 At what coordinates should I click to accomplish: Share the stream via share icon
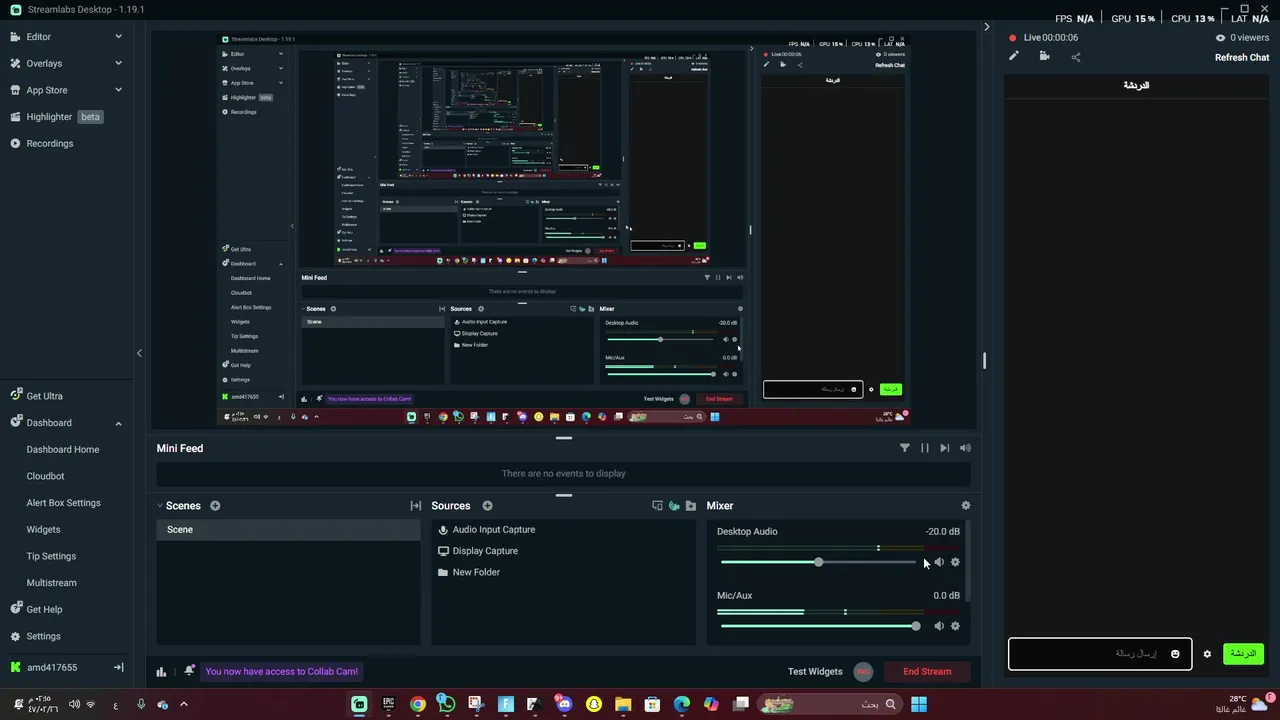1076,57
